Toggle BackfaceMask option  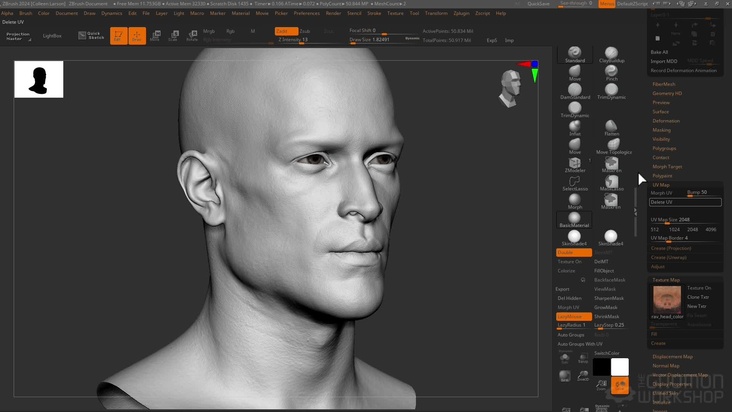click(x=610, y=280)
